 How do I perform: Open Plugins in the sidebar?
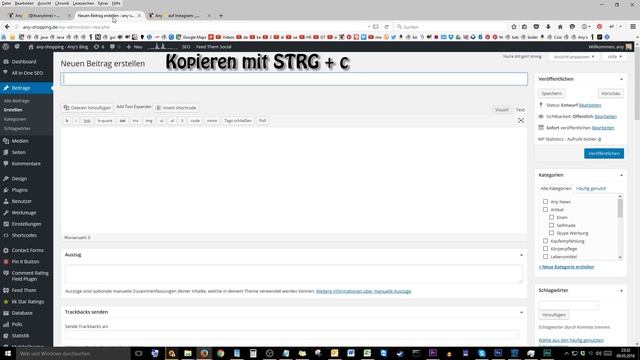[x=20, y=190]
